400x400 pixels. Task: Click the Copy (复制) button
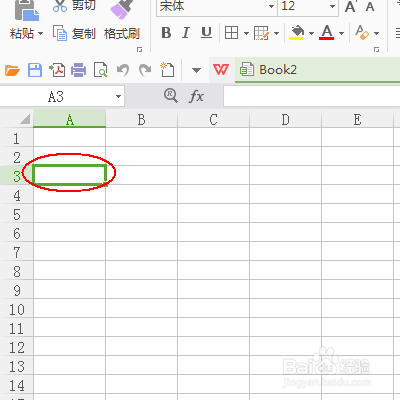(x=74, y=34)
